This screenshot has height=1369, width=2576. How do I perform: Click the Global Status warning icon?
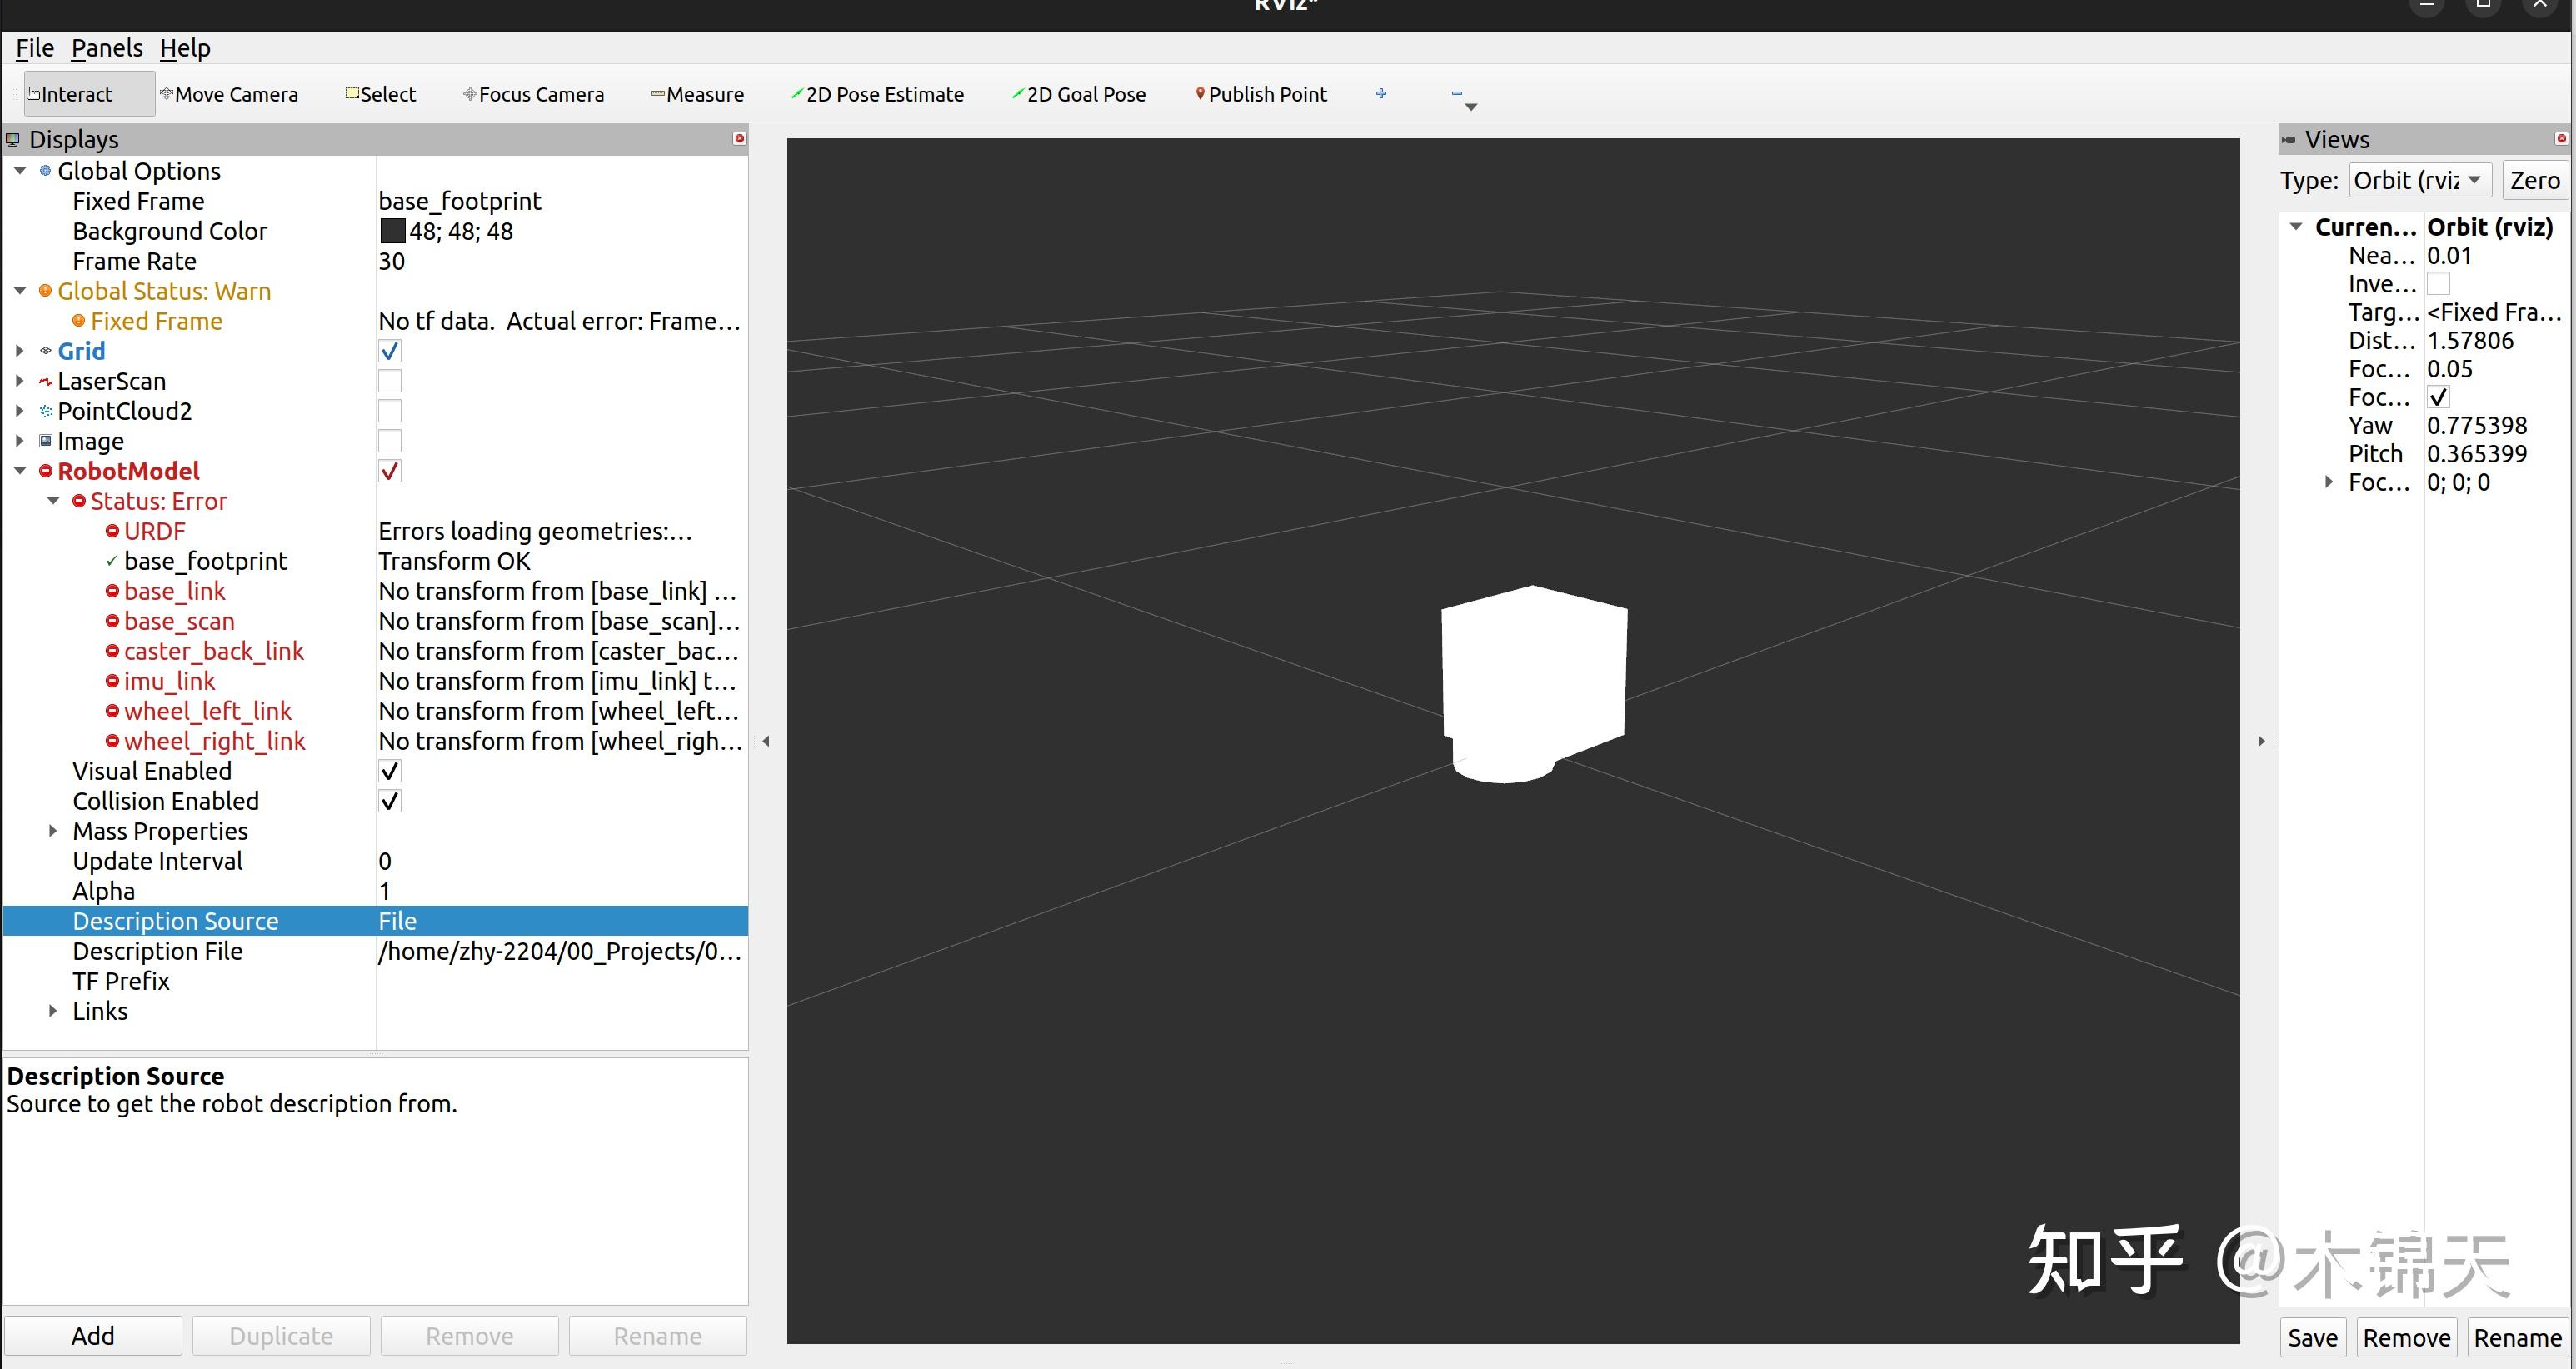[45, 291]
